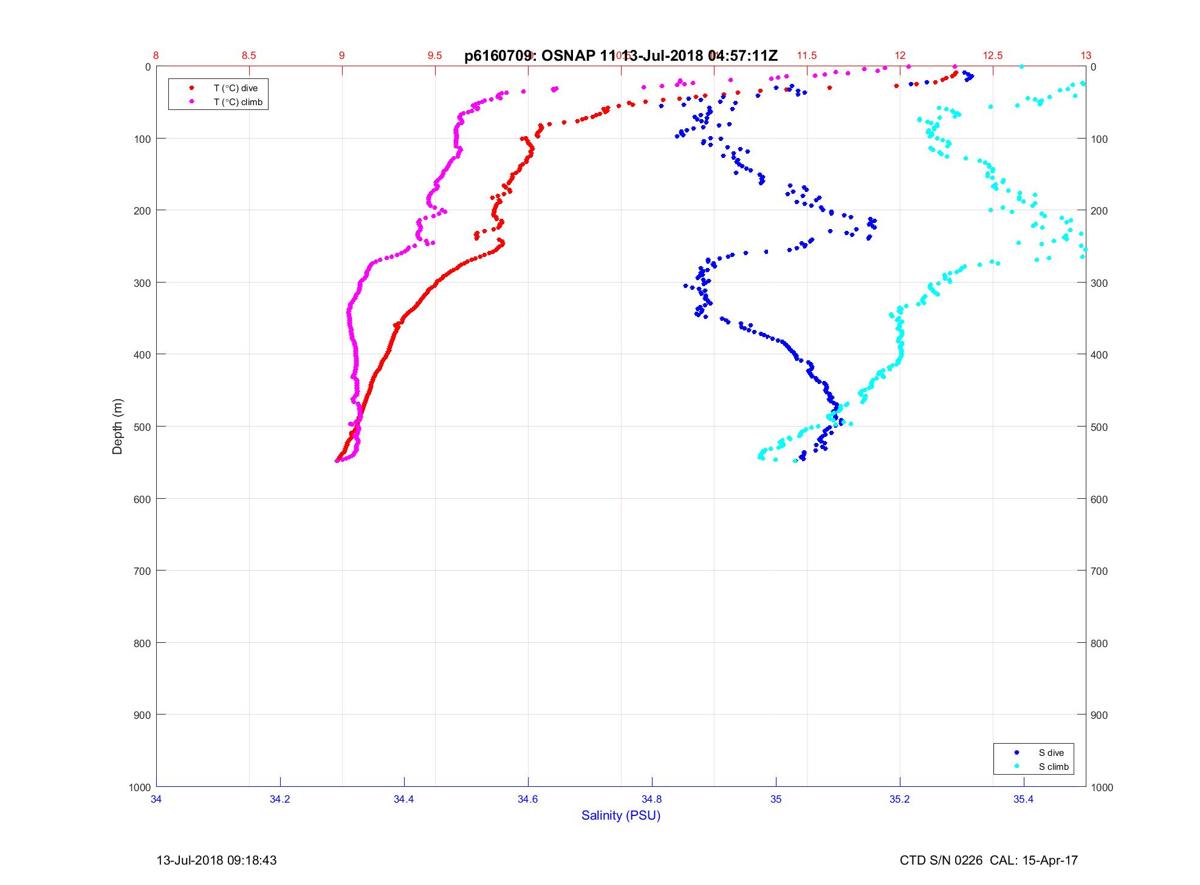Select the 'T (°C) climb' legend entry
Viewport: 1200px width, 885px height.
238,102
